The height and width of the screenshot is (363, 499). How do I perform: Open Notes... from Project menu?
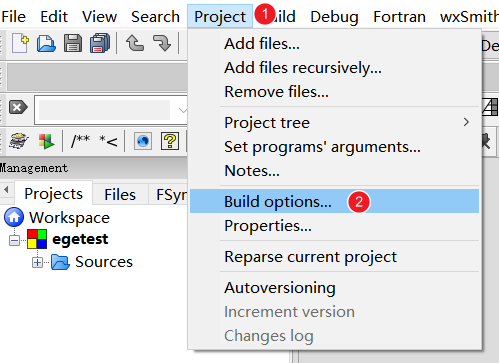coord(334,171)
